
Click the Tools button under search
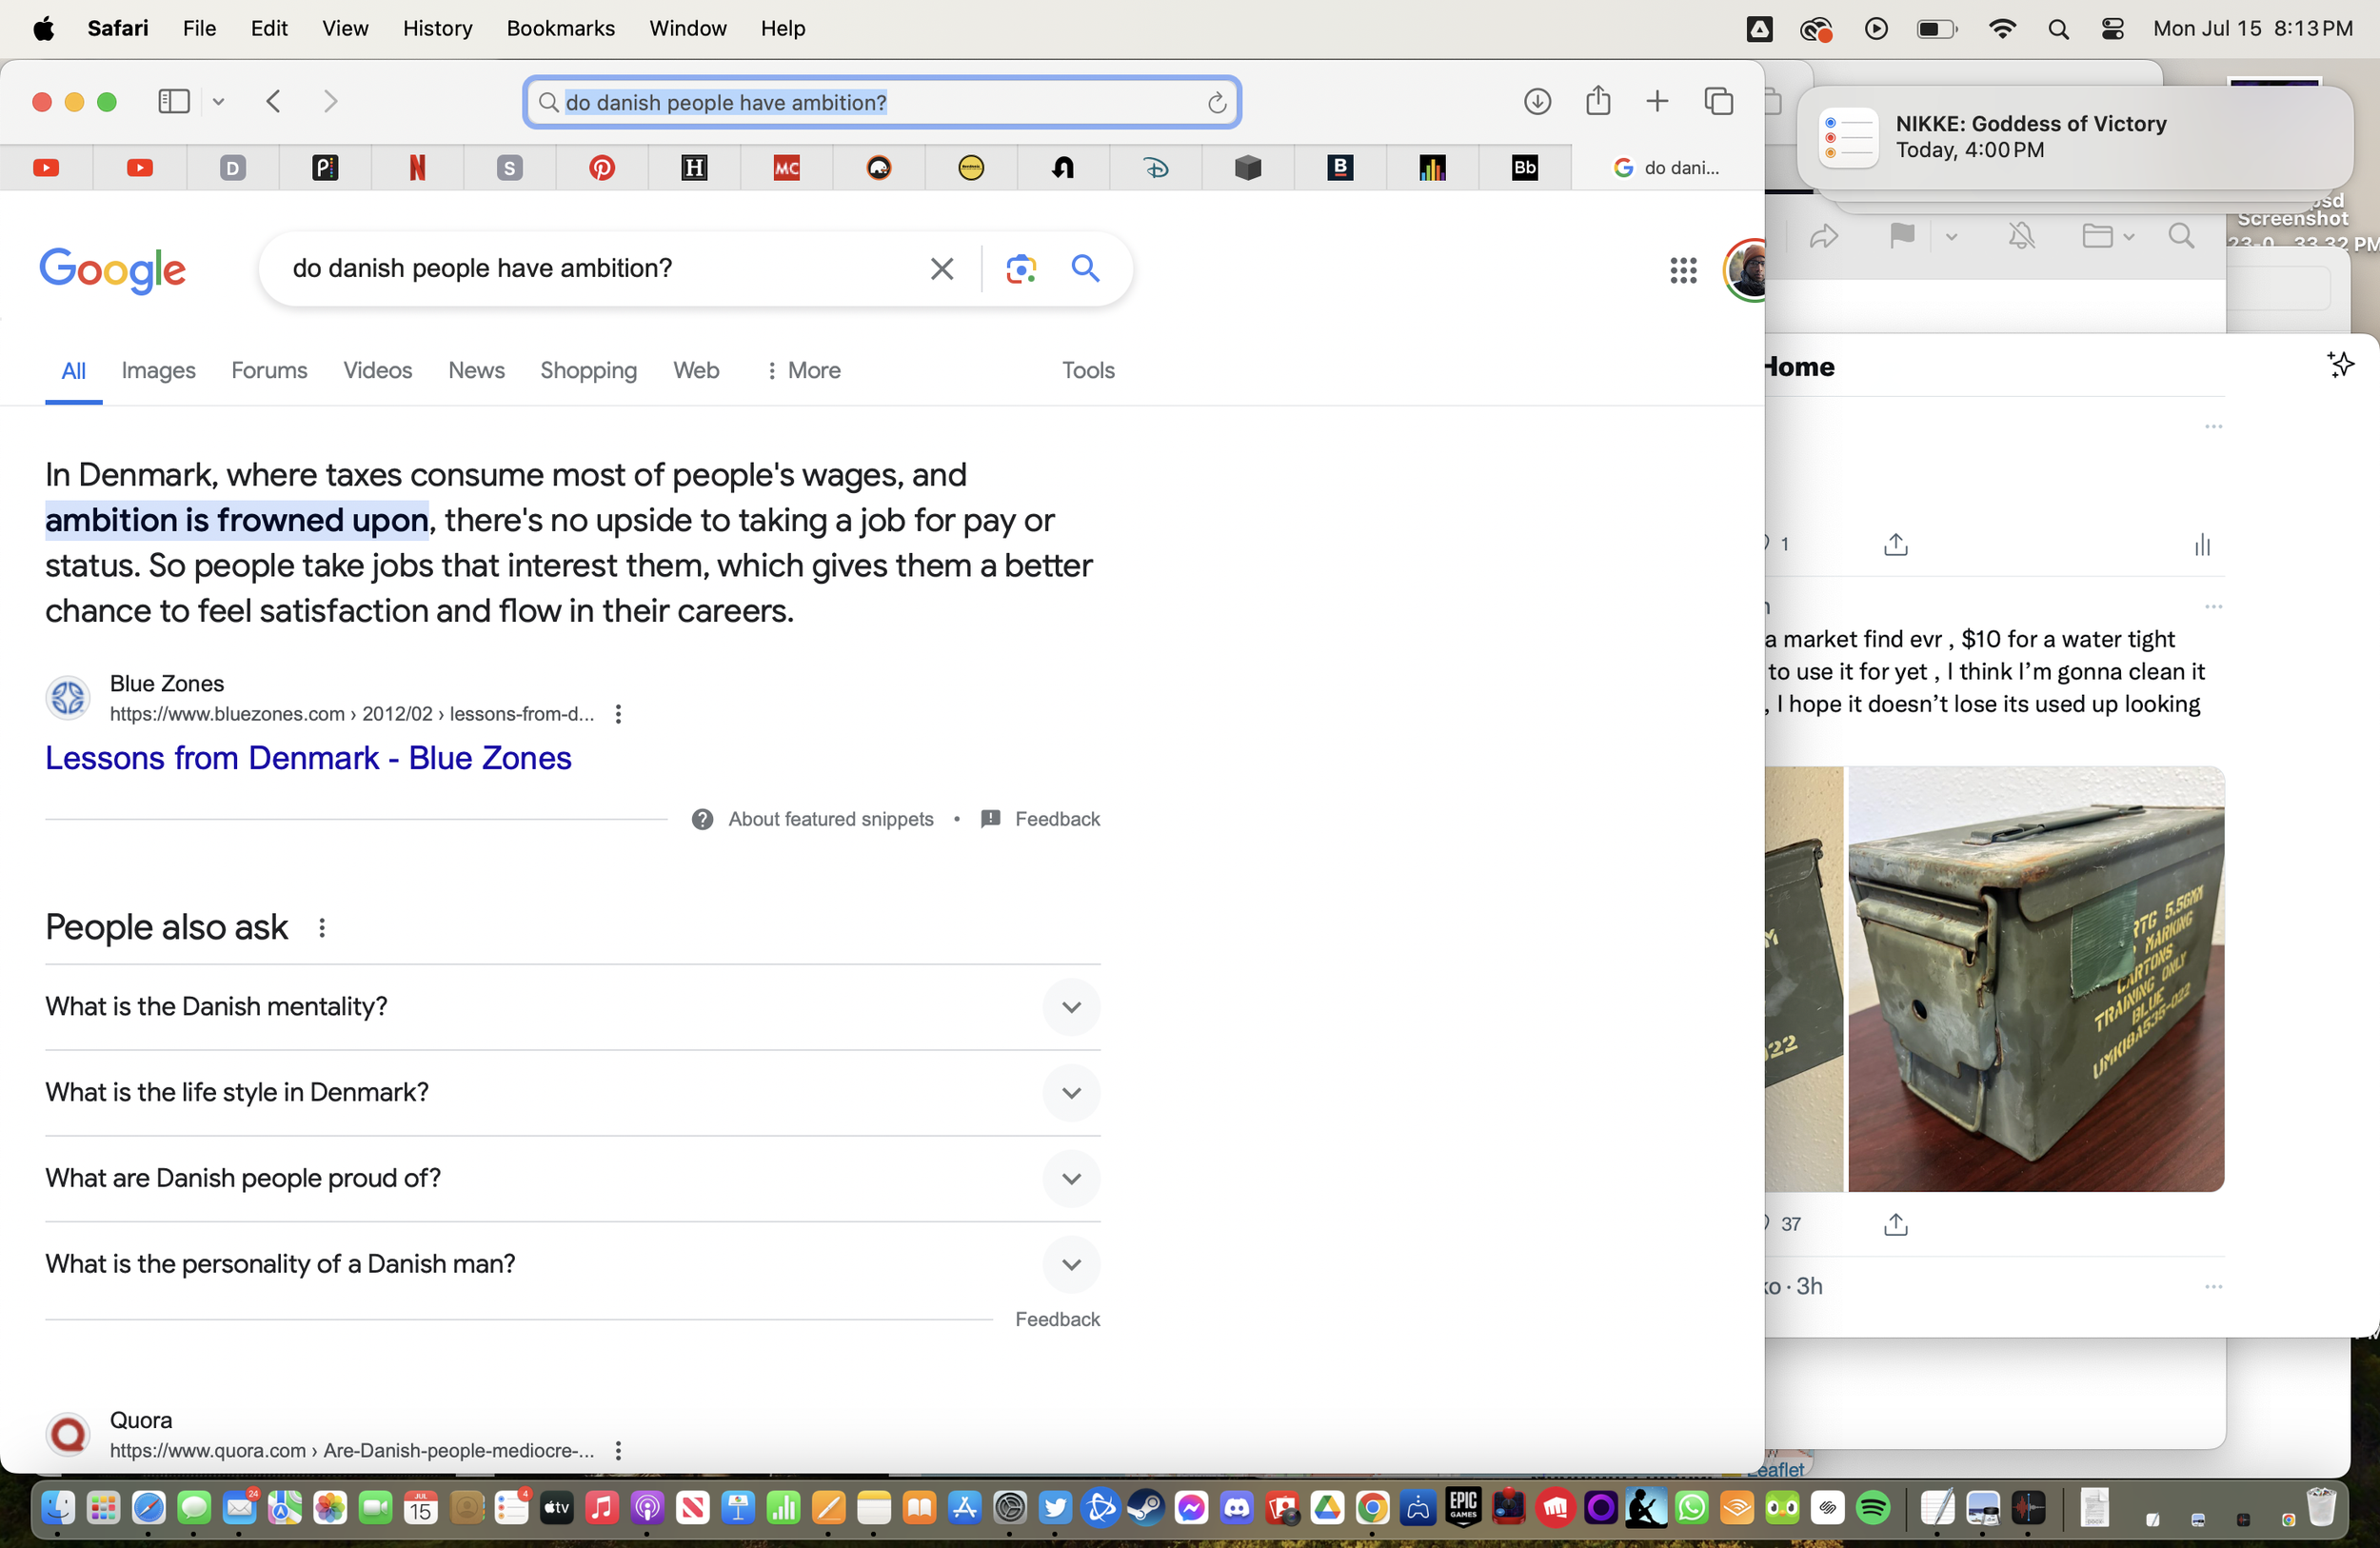[1087, 370]
